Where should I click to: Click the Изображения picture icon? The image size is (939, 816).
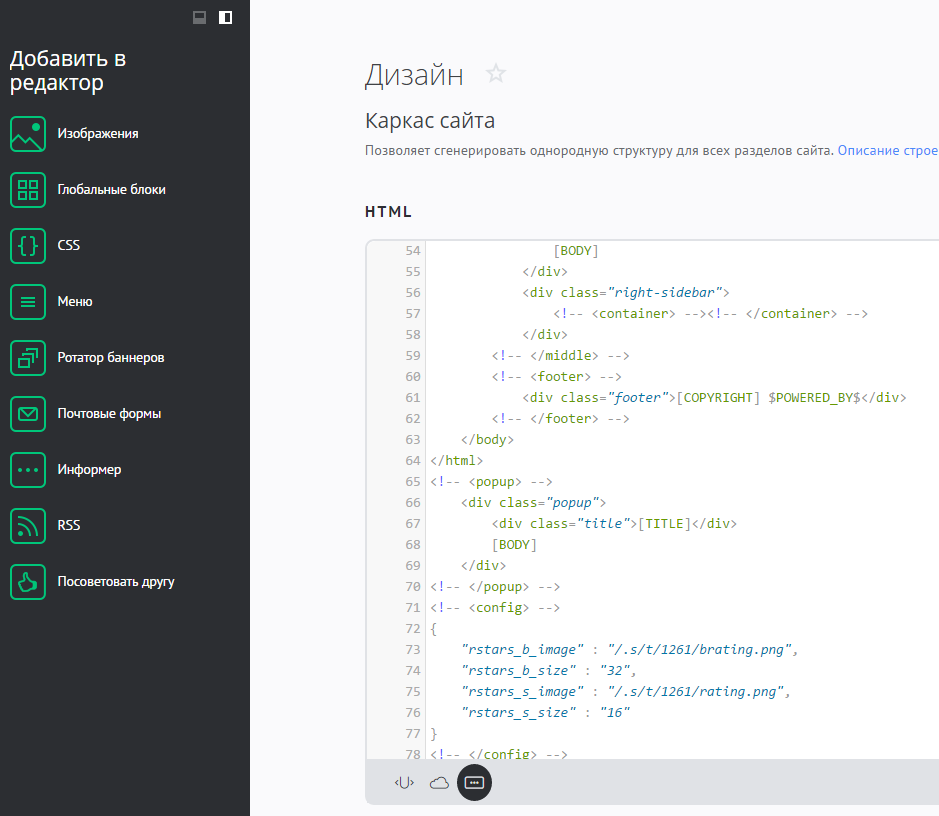pyautogui.click(x=28, y=134)
